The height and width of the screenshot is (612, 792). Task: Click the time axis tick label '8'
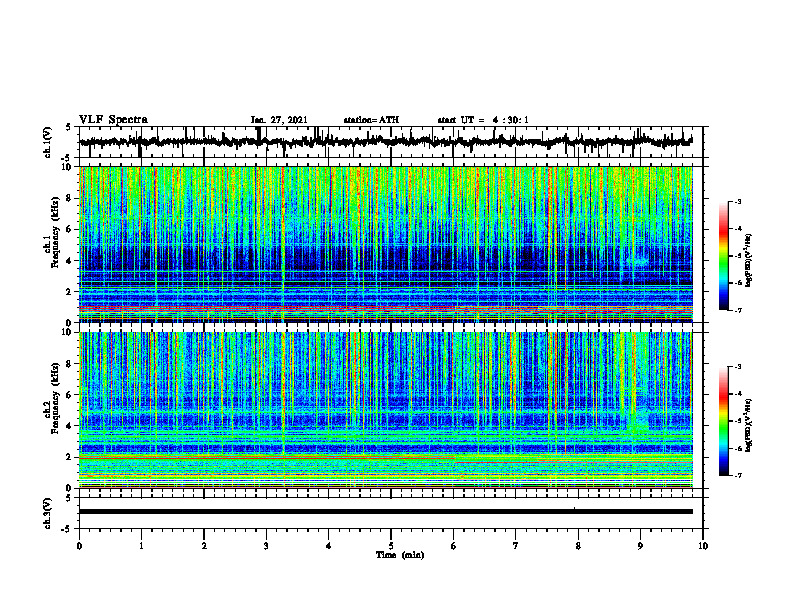coord(578,546)
